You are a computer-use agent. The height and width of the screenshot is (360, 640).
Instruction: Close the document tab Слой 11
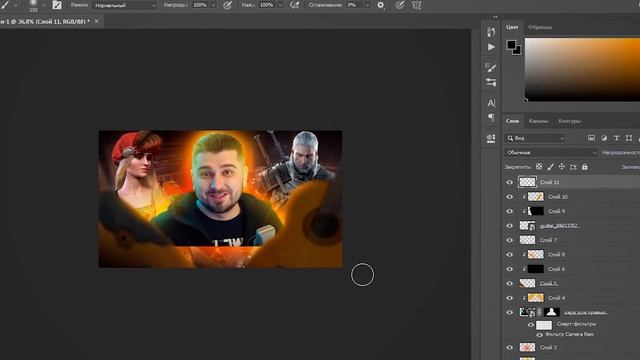coord(97,21)
